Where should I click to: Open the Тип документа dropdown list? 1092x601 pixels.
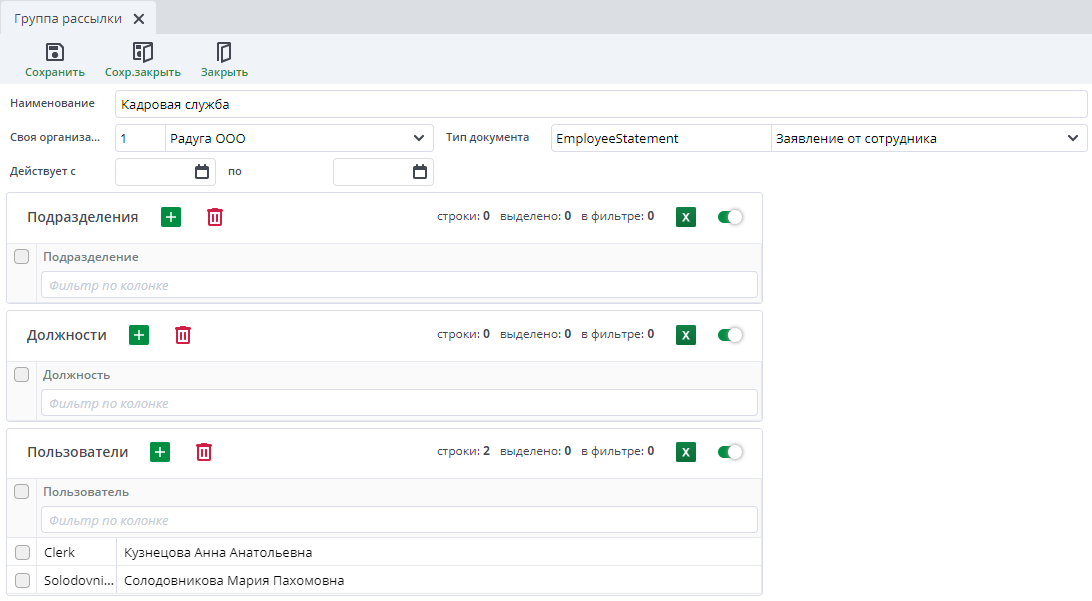[x=1072, y=138]
